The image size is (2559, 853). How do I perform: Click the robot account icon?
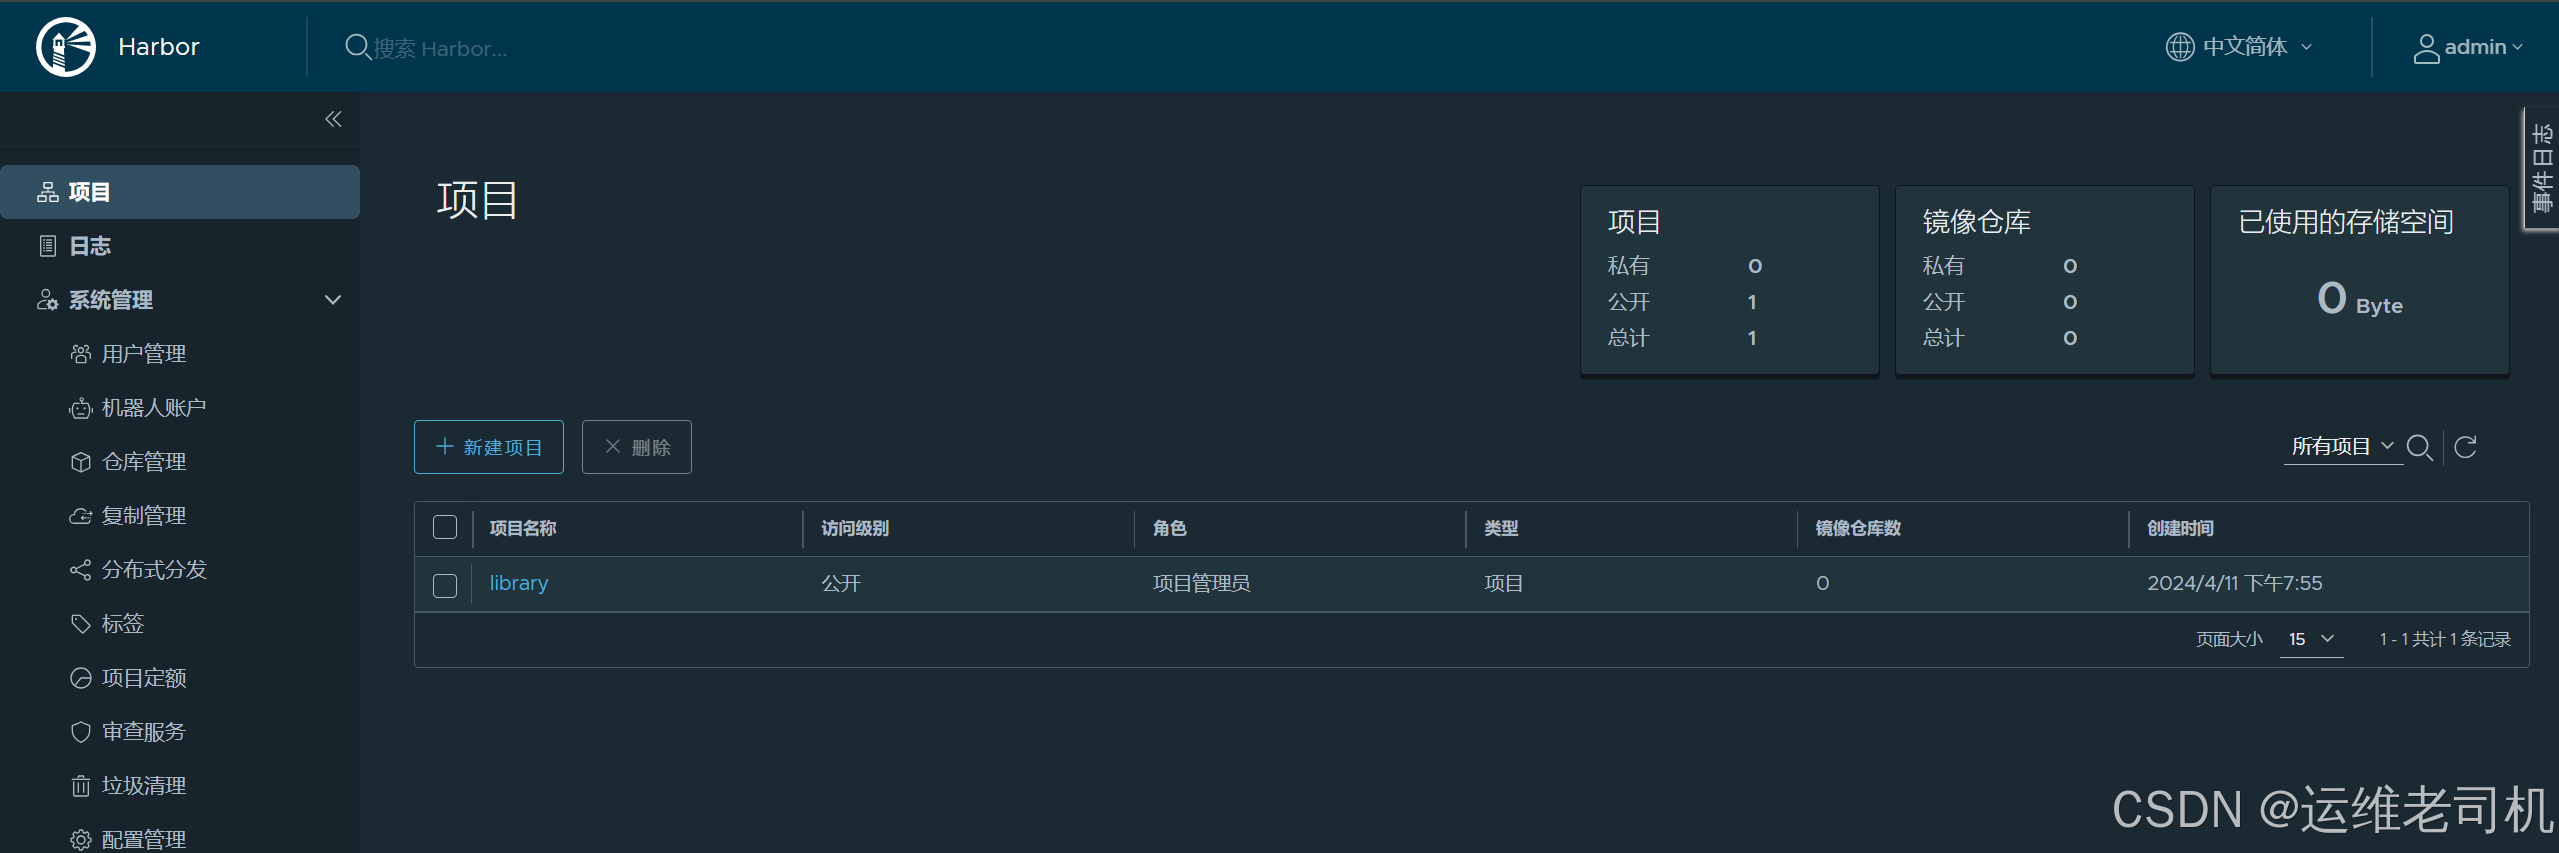[x=81, y=408]
